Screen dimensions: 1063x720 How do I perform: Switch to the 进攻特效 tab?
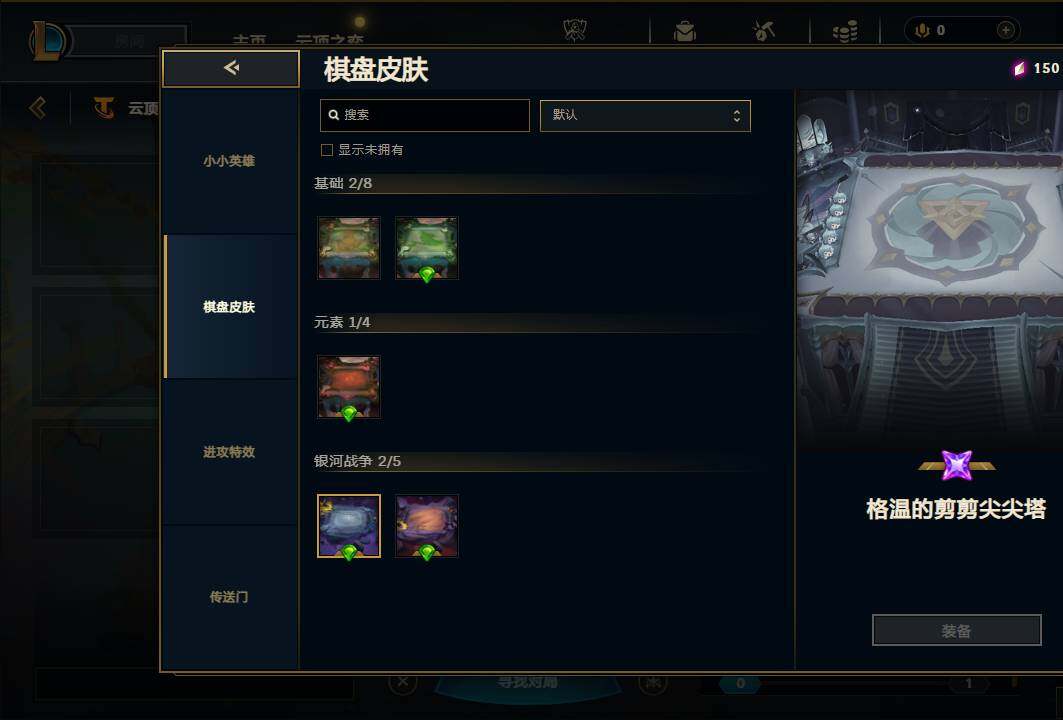point(230,452)
